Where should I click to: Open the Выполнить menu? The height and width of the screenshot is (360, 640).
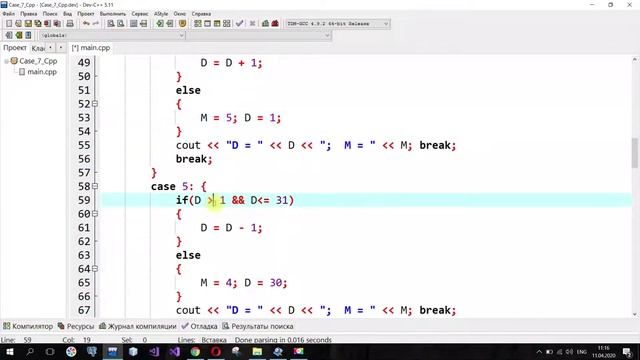pyautogui.click(x=113, y=14)
